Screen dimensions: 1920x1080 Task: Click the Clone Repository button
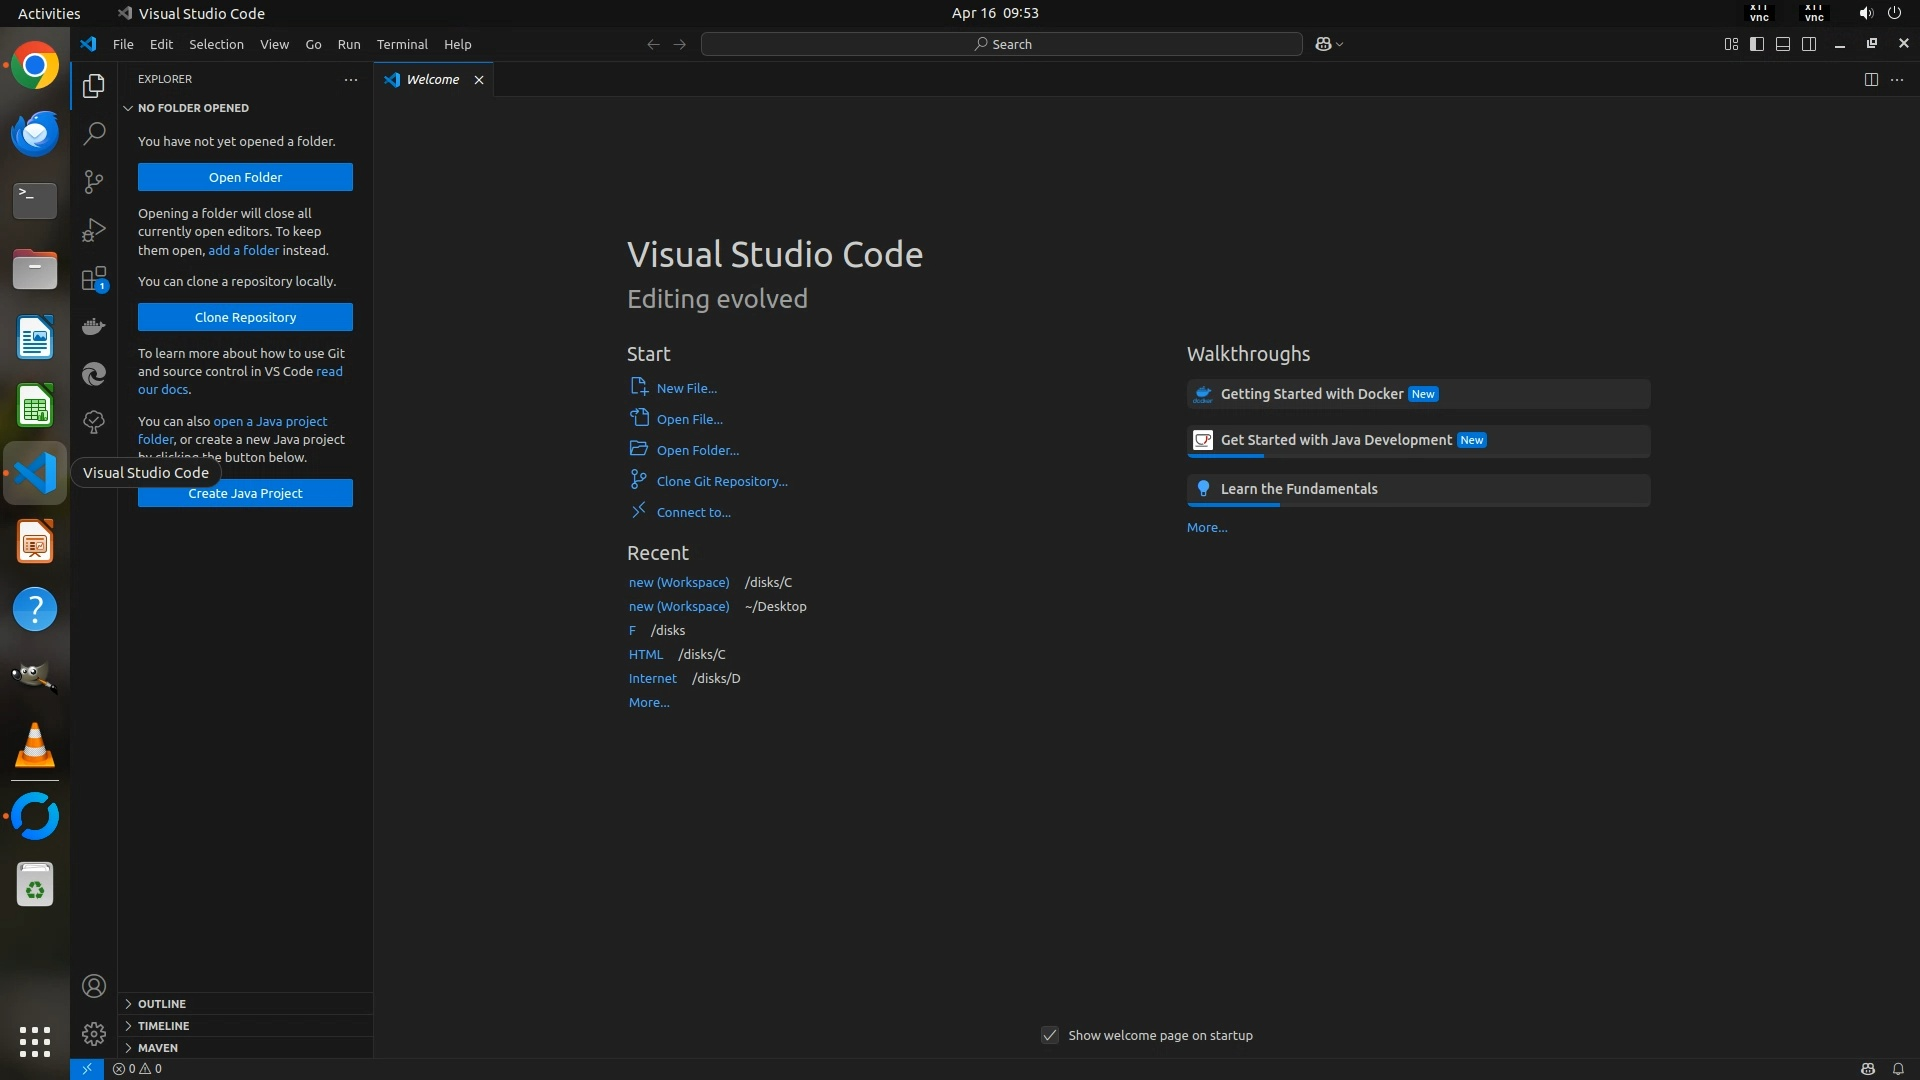pyautogui.click(x=245, y=317)
